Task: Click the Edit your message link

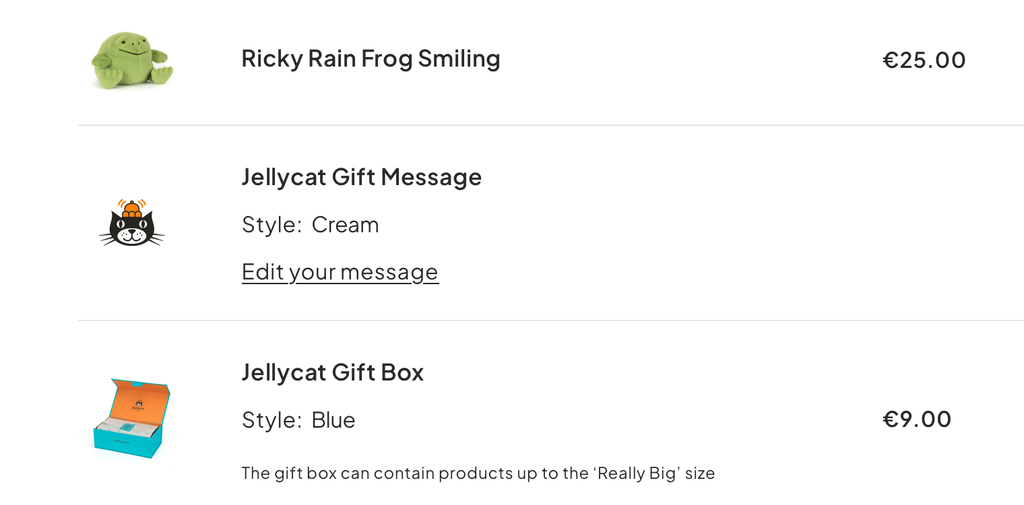Action: click(340, 272)
